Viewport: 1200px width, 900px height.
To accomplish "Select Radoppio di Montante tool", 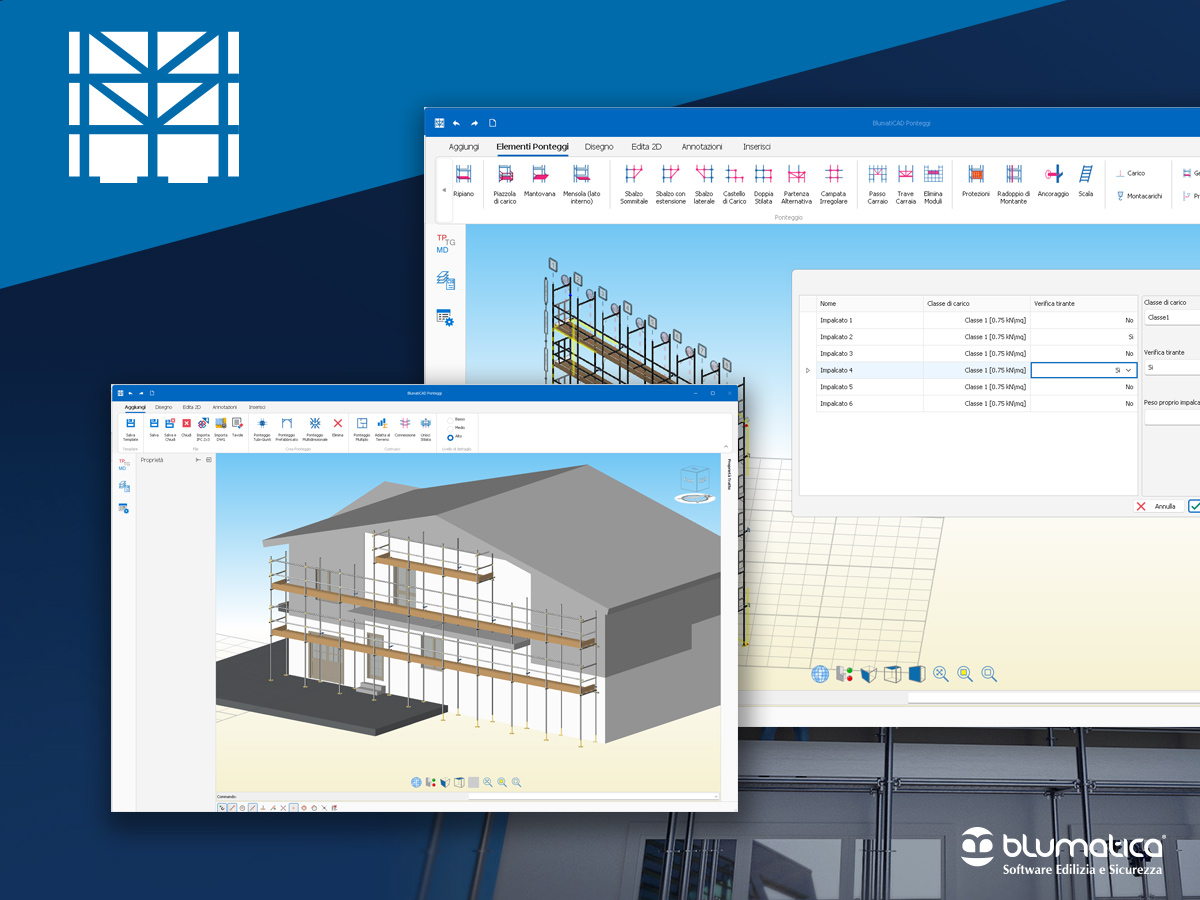I will pyautogui.click(x=1013, y=185).
